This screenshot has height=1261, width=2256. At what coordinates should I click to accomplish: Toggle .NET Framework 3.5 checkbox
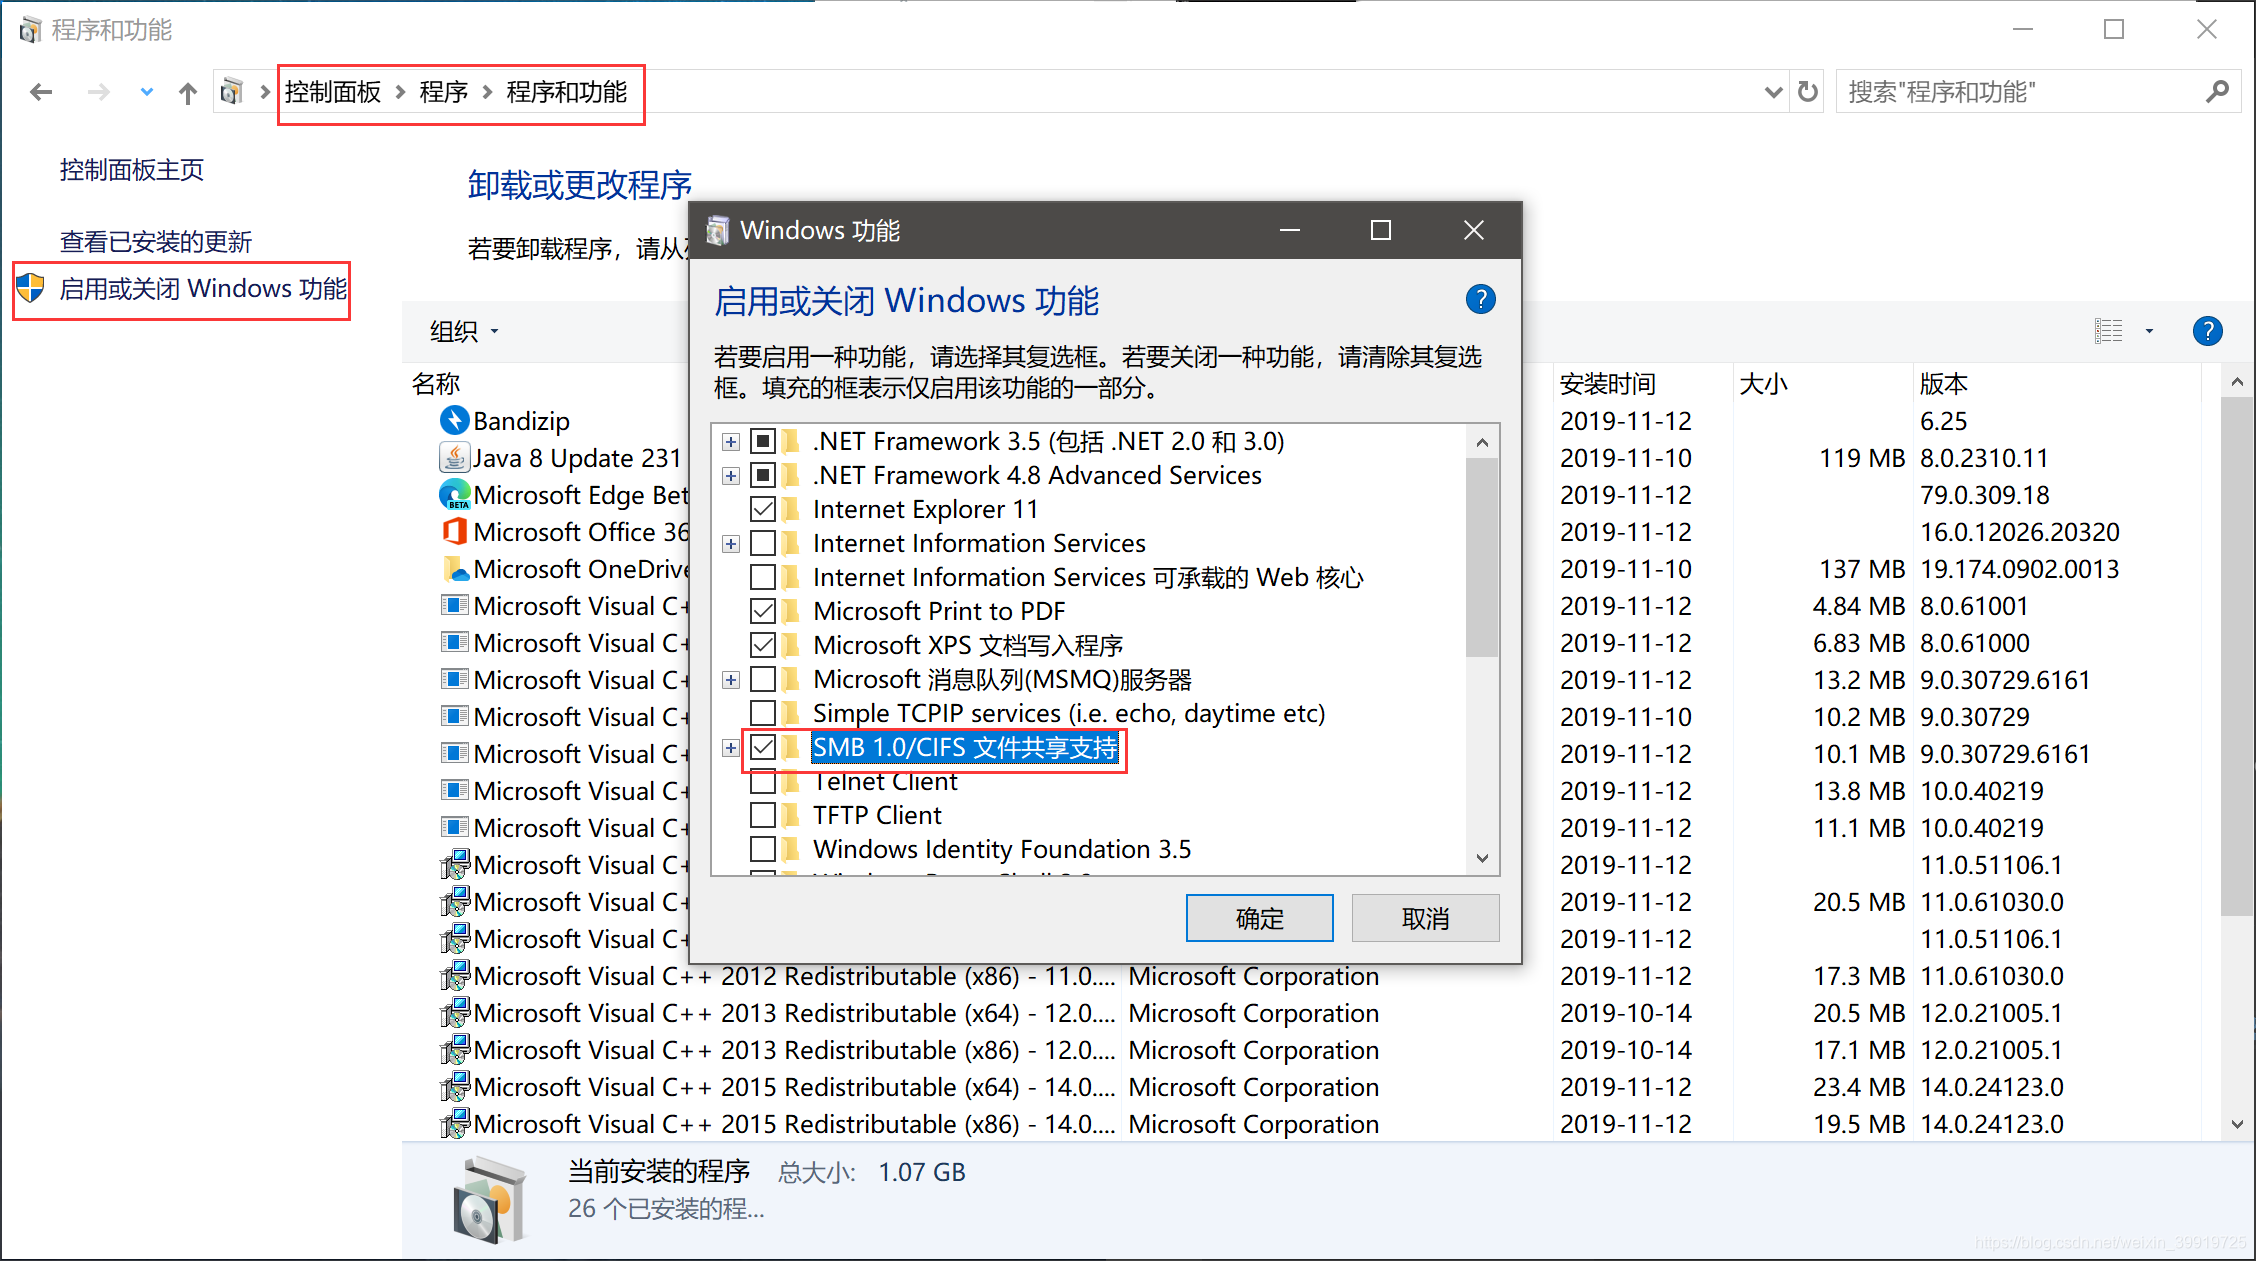763,441
